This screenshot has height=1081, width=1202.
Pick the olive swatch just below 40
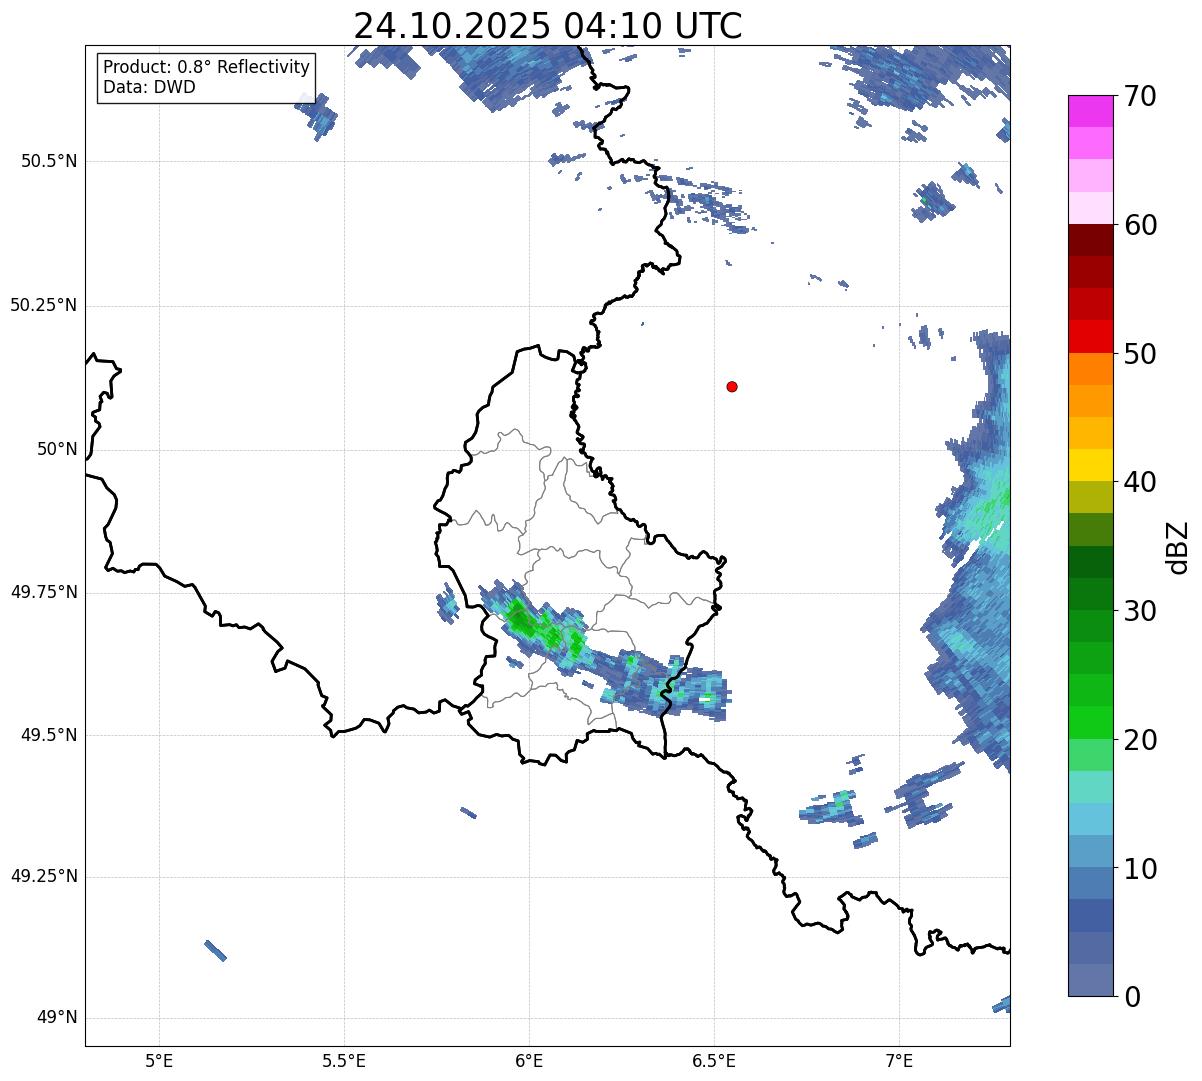point(1089,497)
